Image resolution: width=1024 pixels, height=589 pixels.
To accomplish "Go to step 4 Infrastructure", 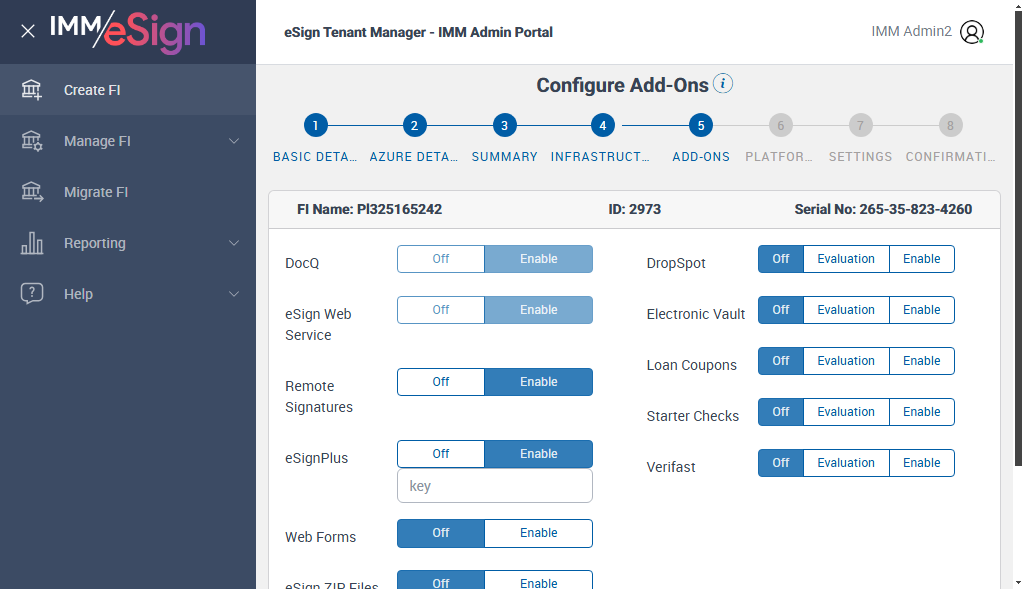I will 603,125.
